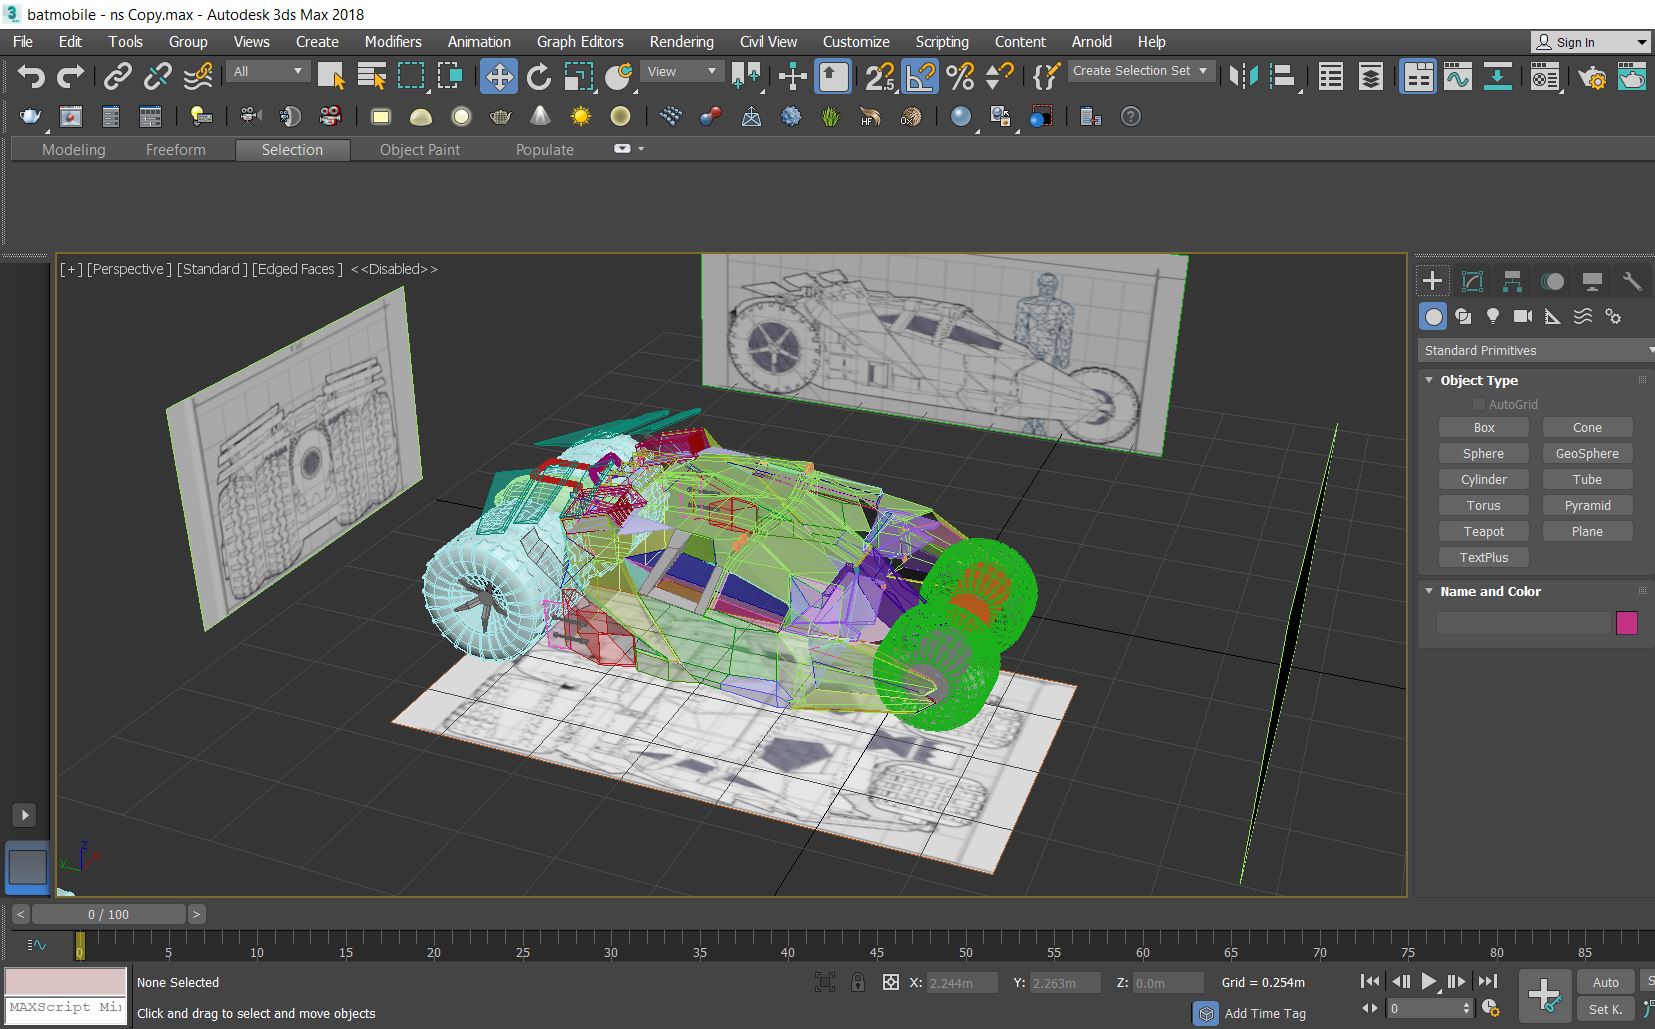
Task: Open the Edged Faces shading menu
Action: (x=297, y=269)
